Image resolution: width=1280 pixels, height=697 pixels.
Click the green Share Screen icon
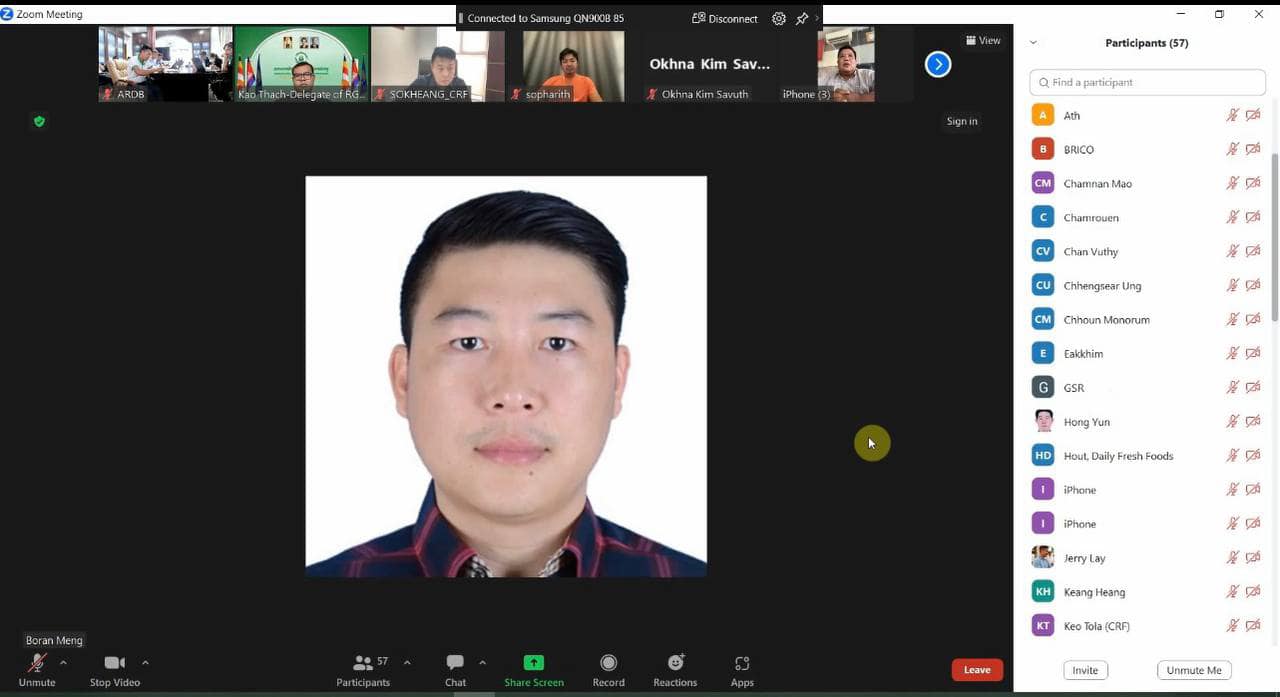click(534, 663)
